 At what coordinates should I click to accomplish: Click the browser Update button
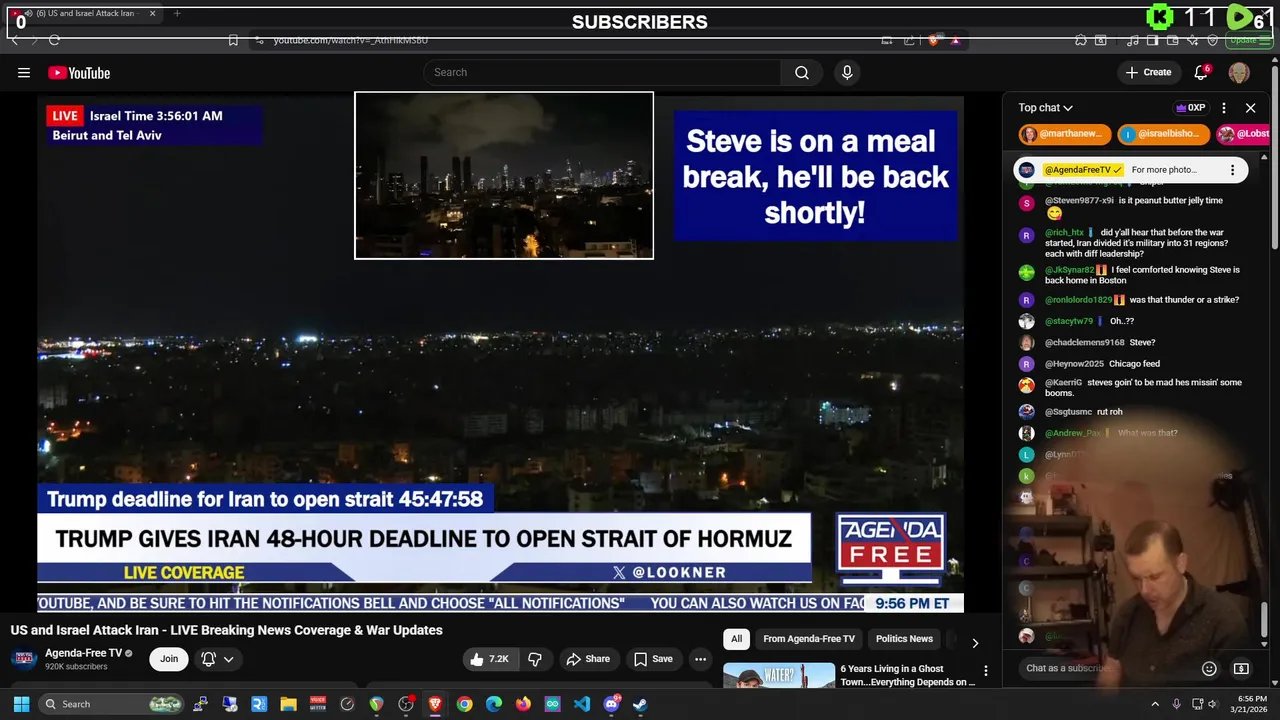point(1250,40)
